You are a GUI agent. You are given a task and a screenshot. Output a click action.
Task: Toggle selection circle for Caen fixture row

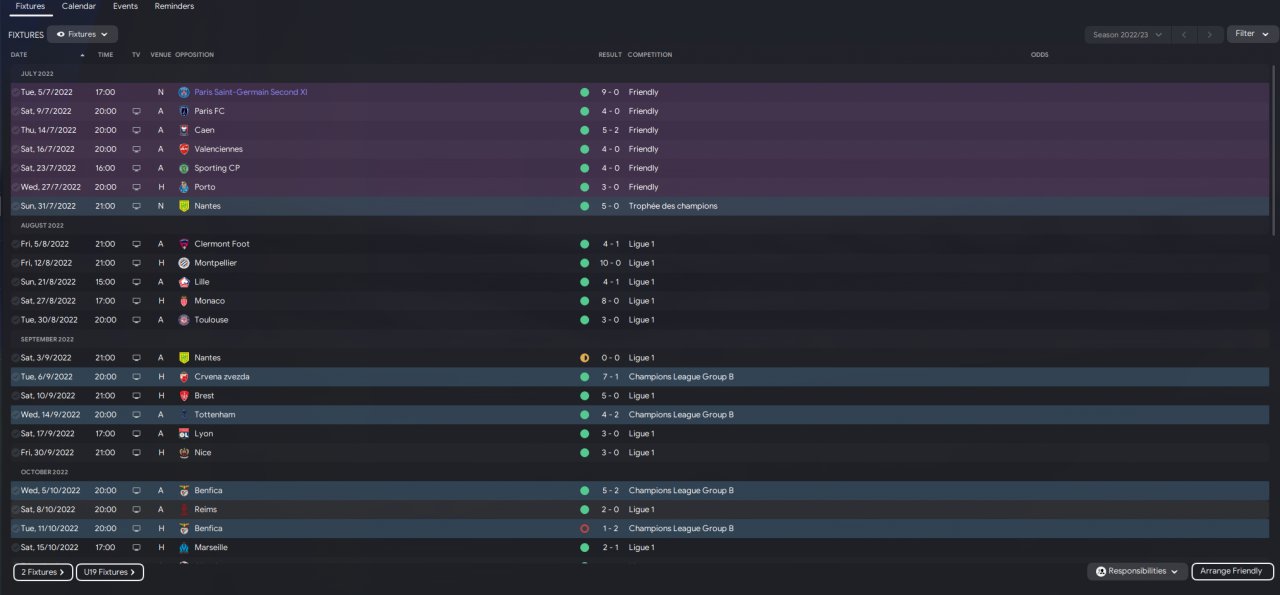15,130
